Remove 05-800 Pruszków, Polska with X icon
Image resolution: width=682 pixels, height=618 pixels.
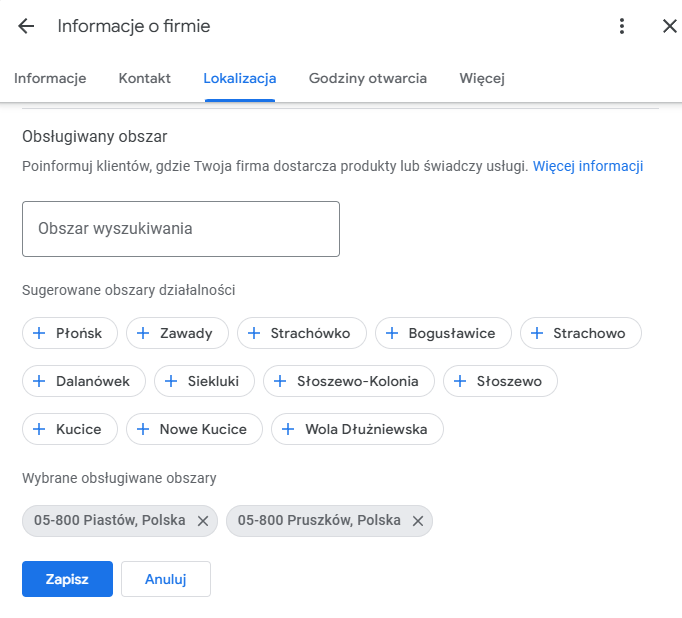click(x=418, y=521)
